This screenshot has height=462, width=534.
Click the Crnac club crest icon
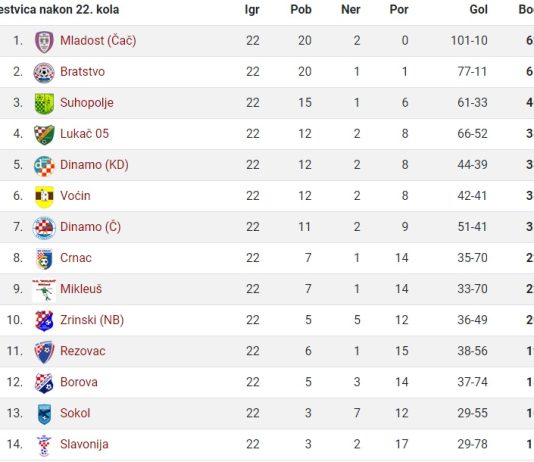(x=44, y=259)
